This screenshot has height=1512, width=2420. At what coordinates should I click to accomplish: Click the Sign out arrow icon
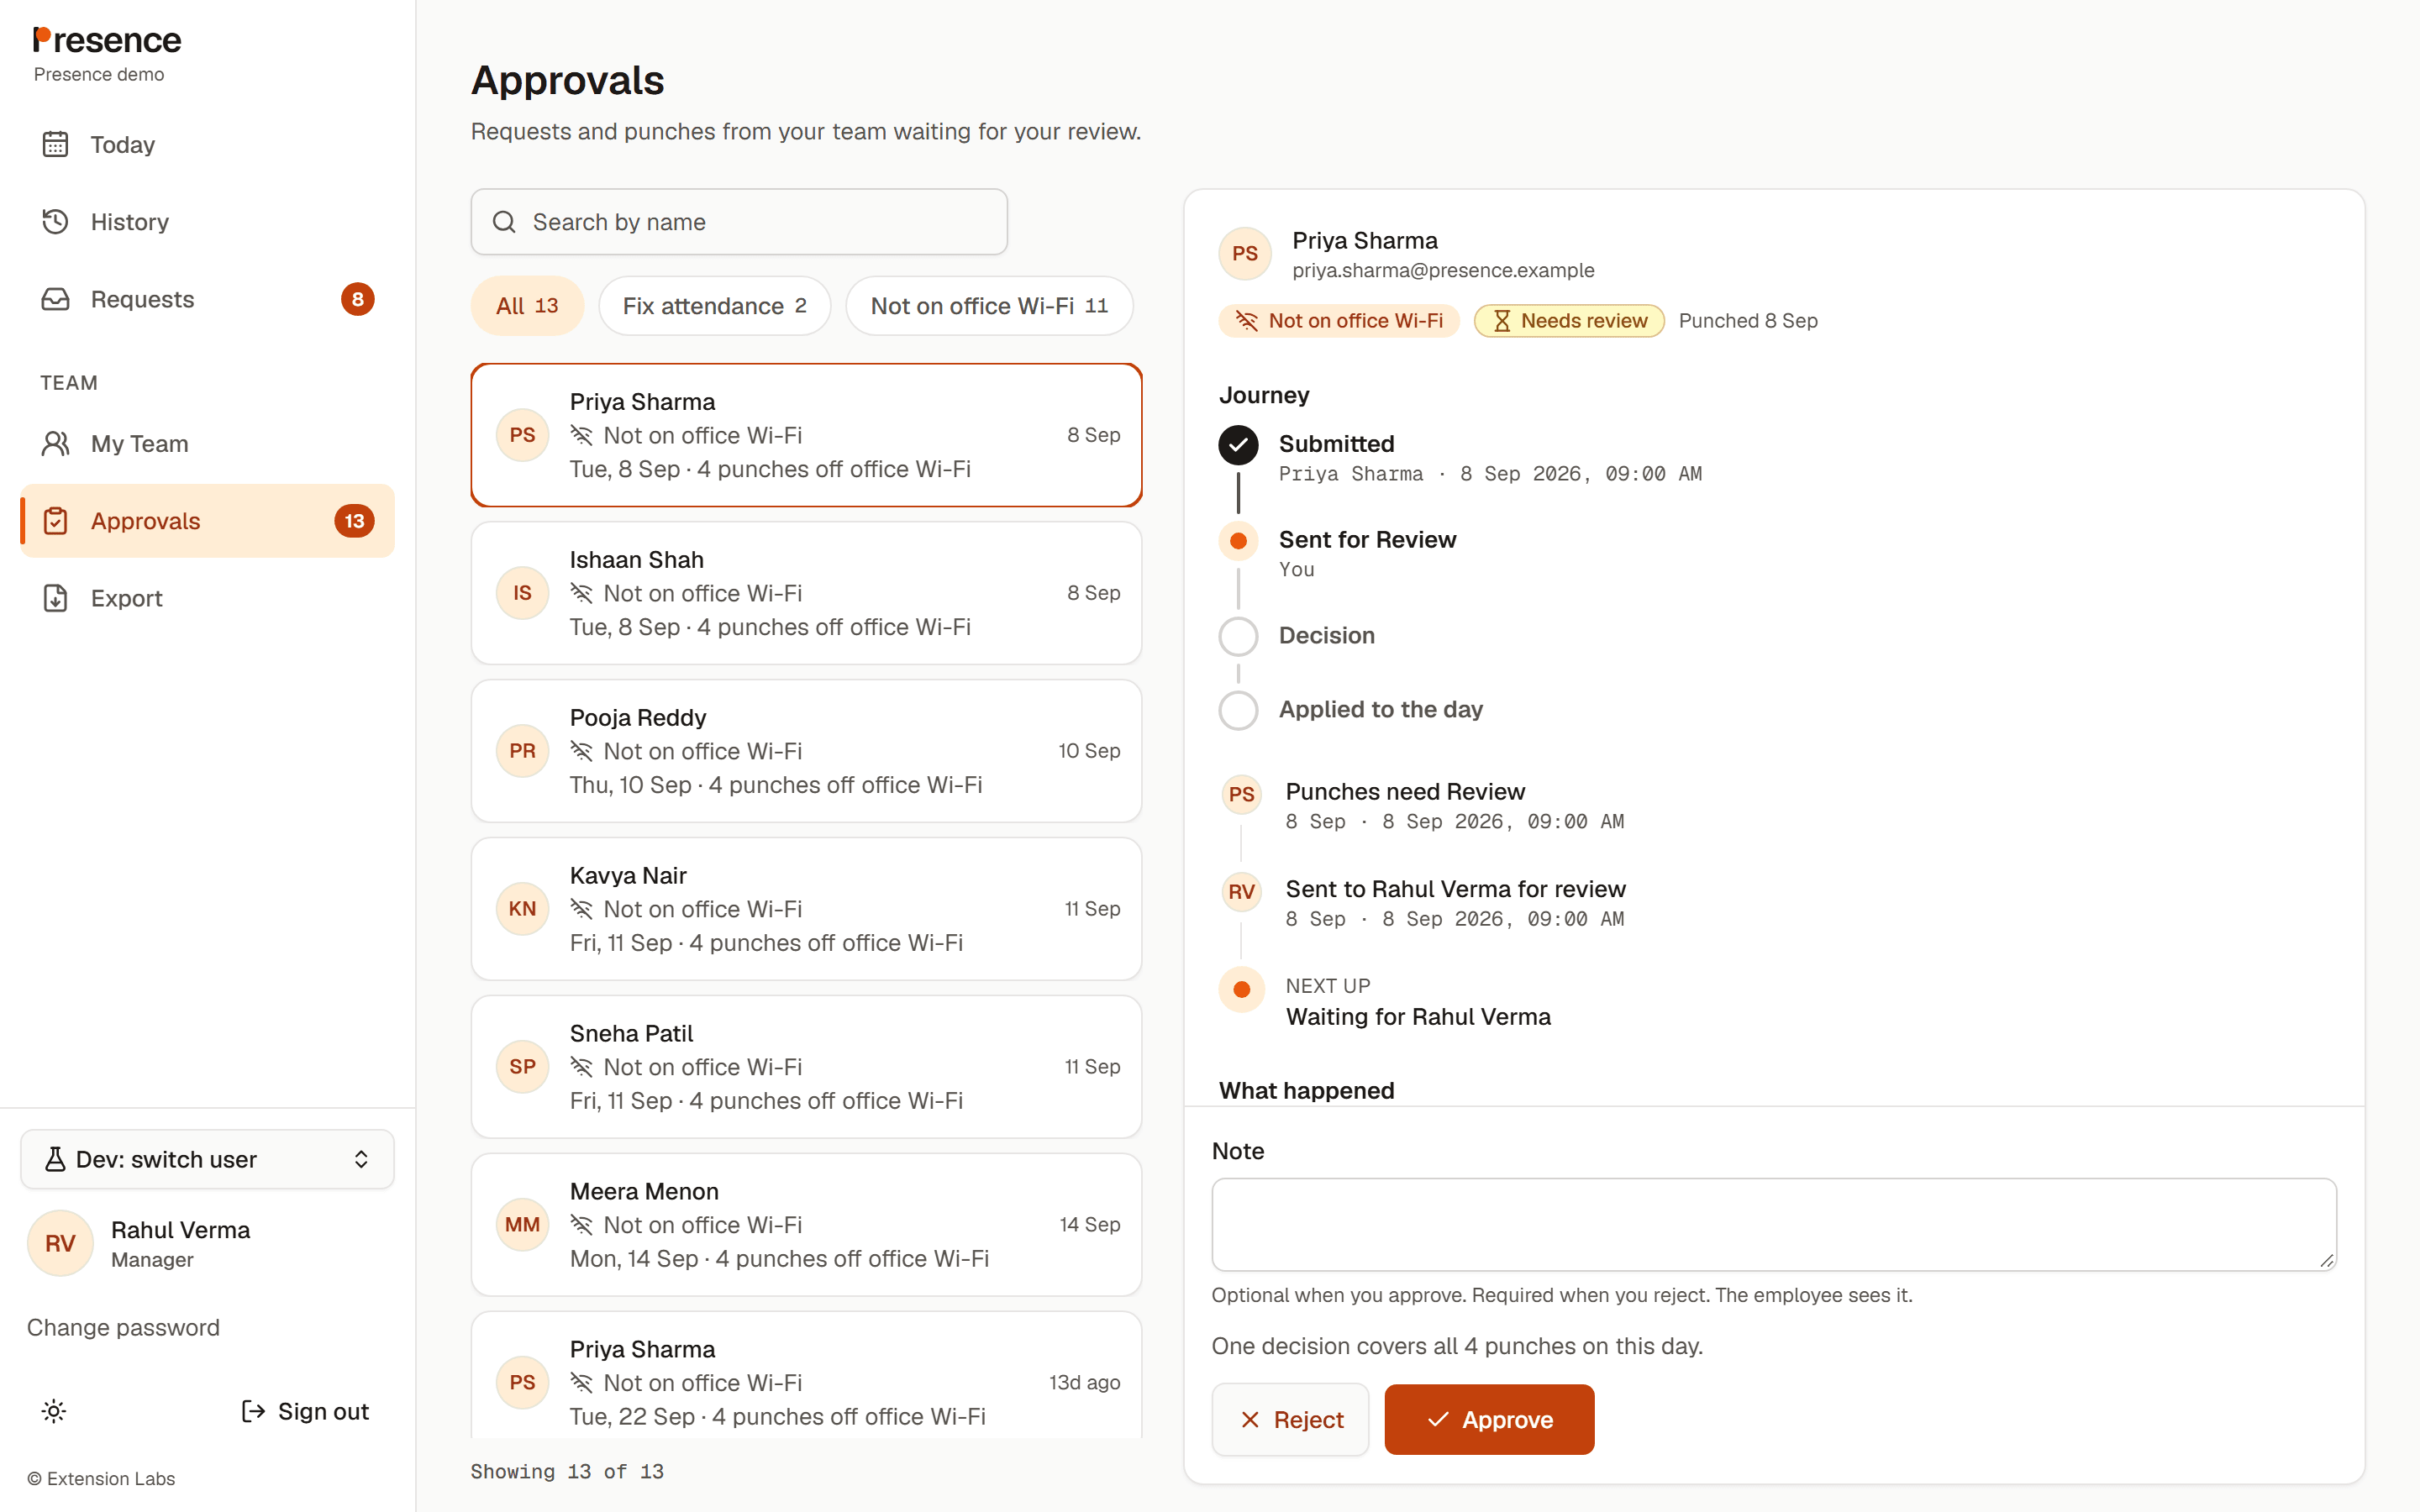253,1411
